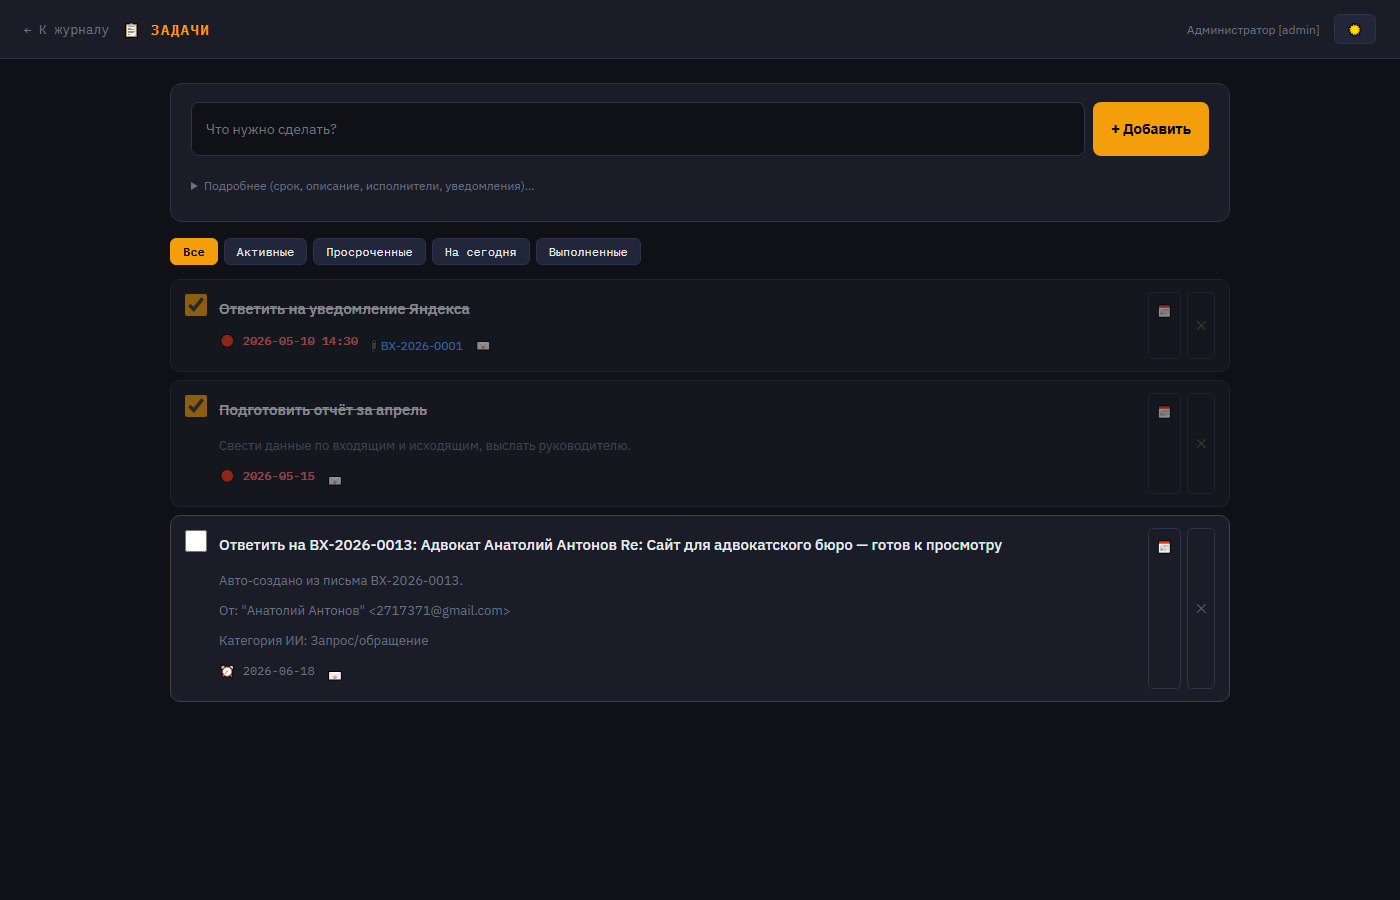
Task: Mark the Ответить на ВХ-2026-0013 task done
Action: (196, 541)
